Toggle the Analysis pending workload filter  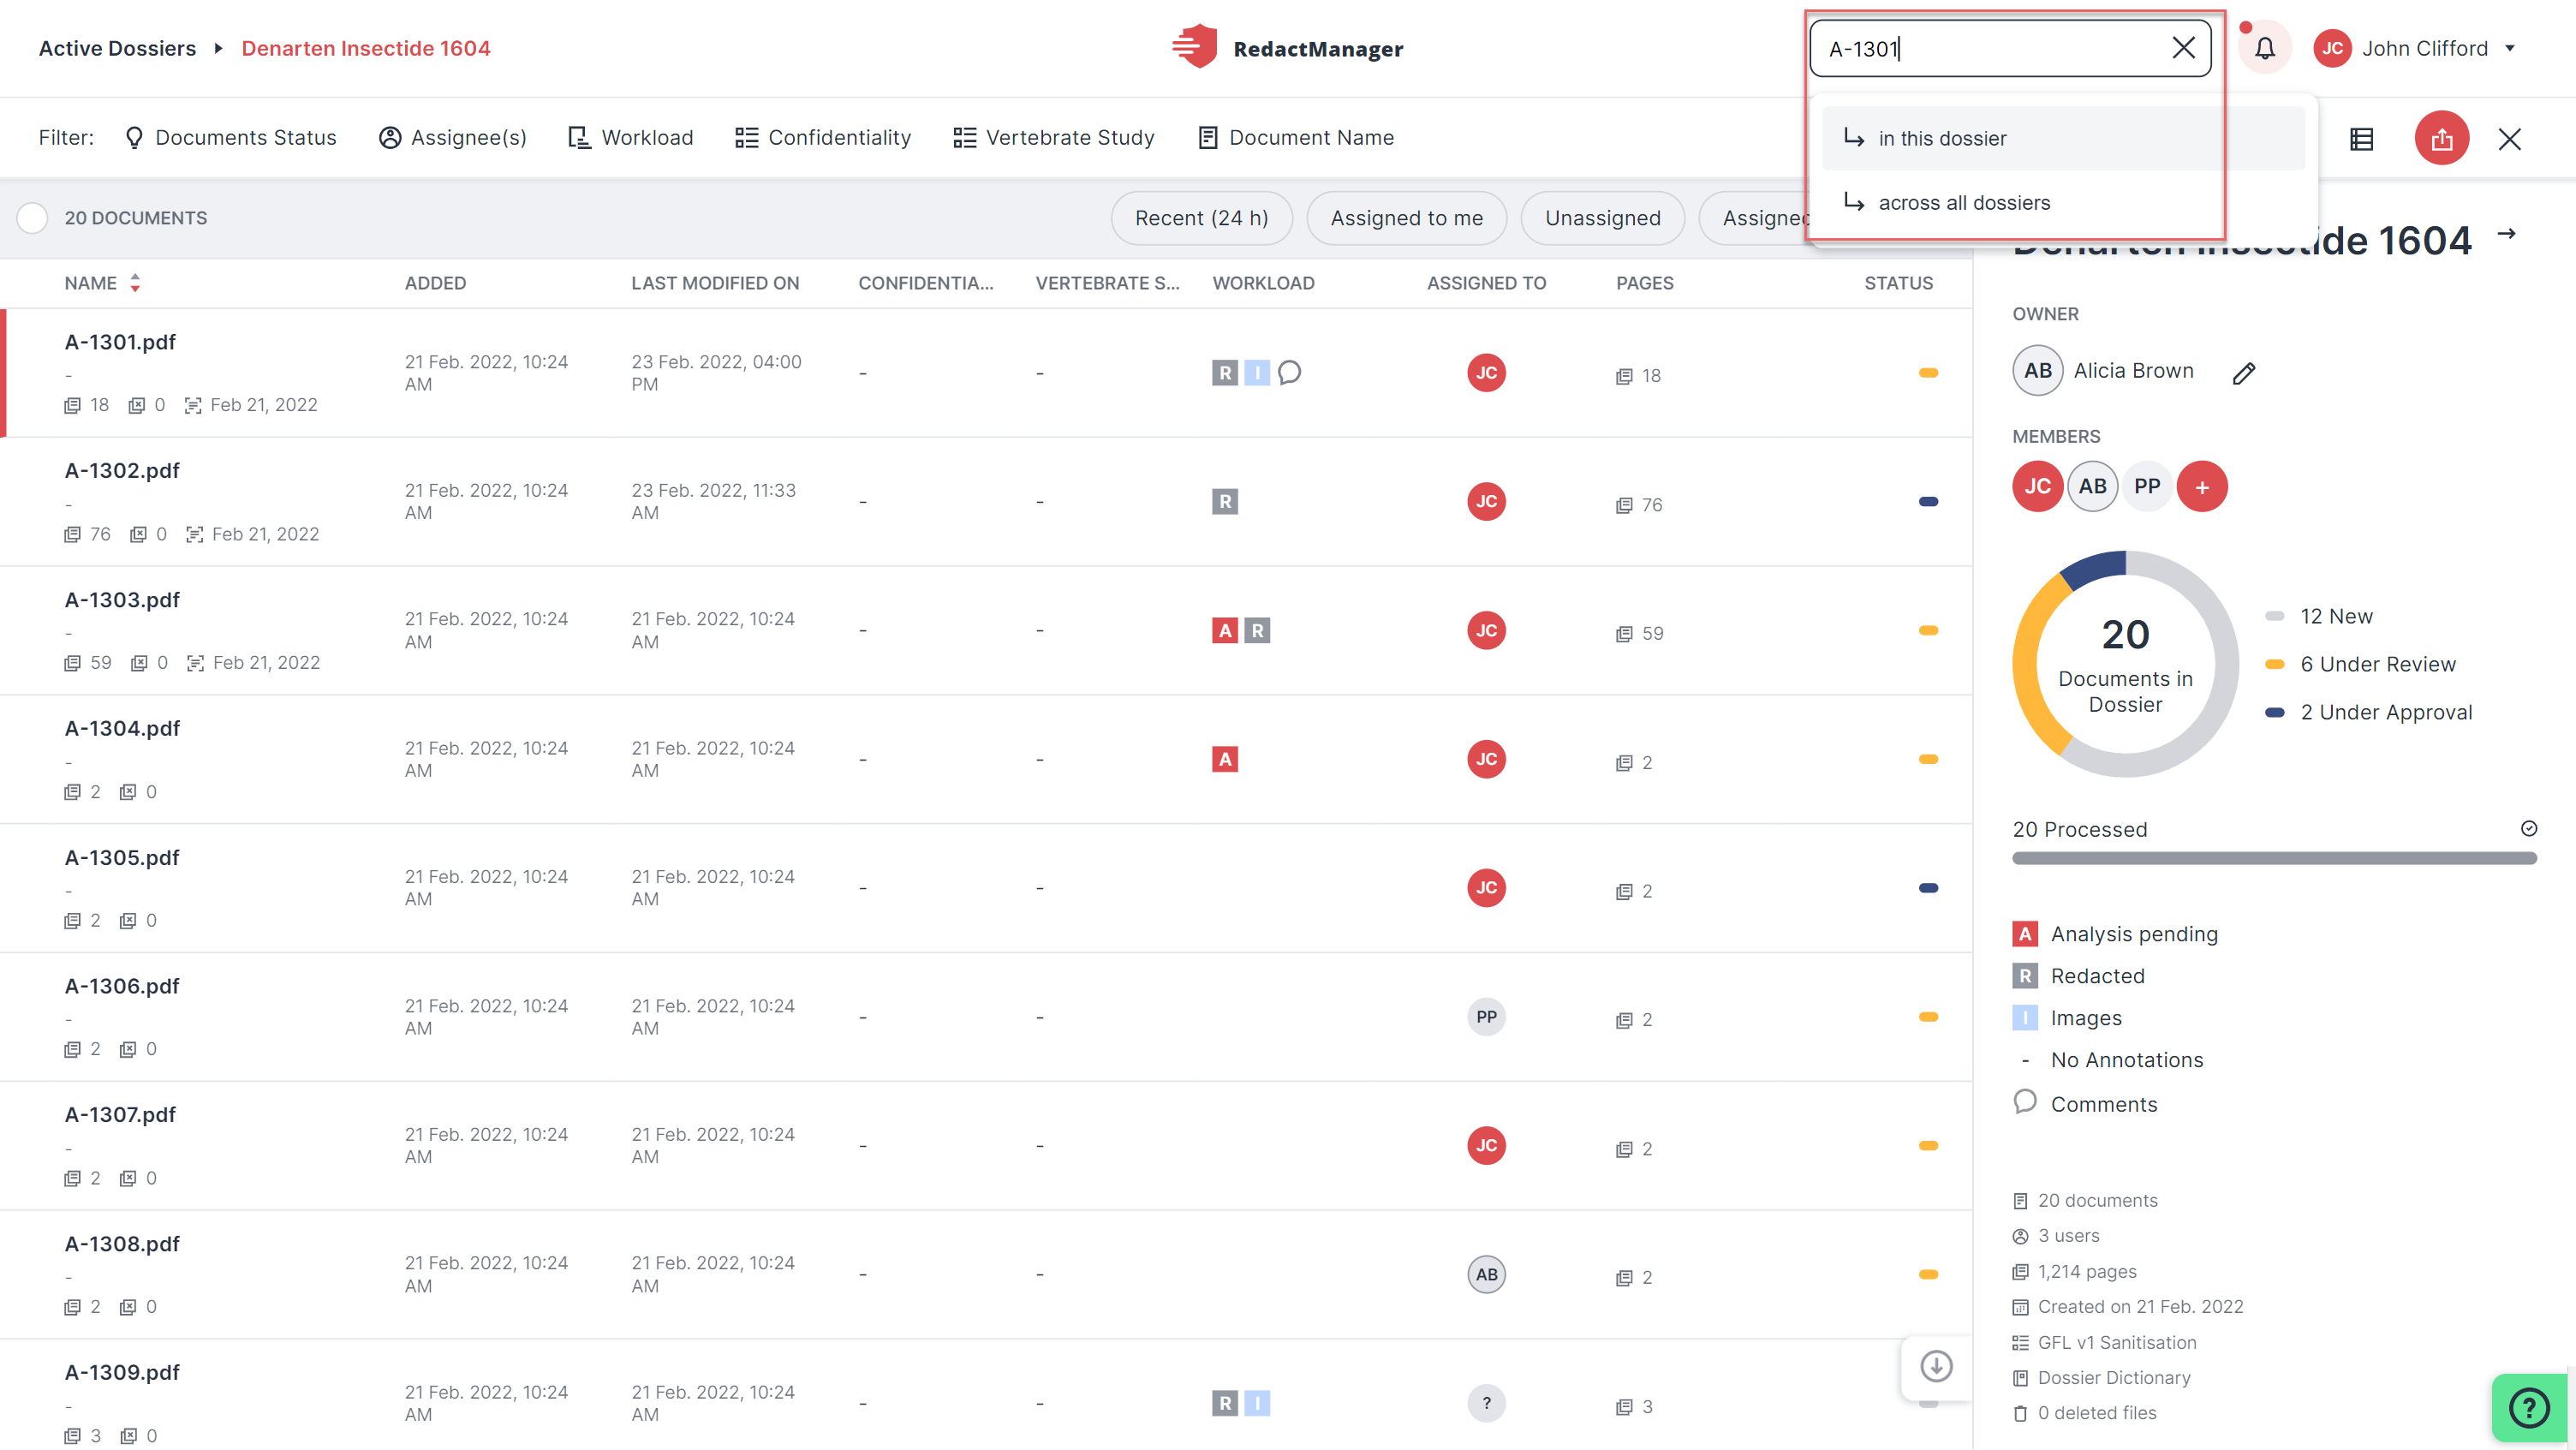pos(2115,935)
